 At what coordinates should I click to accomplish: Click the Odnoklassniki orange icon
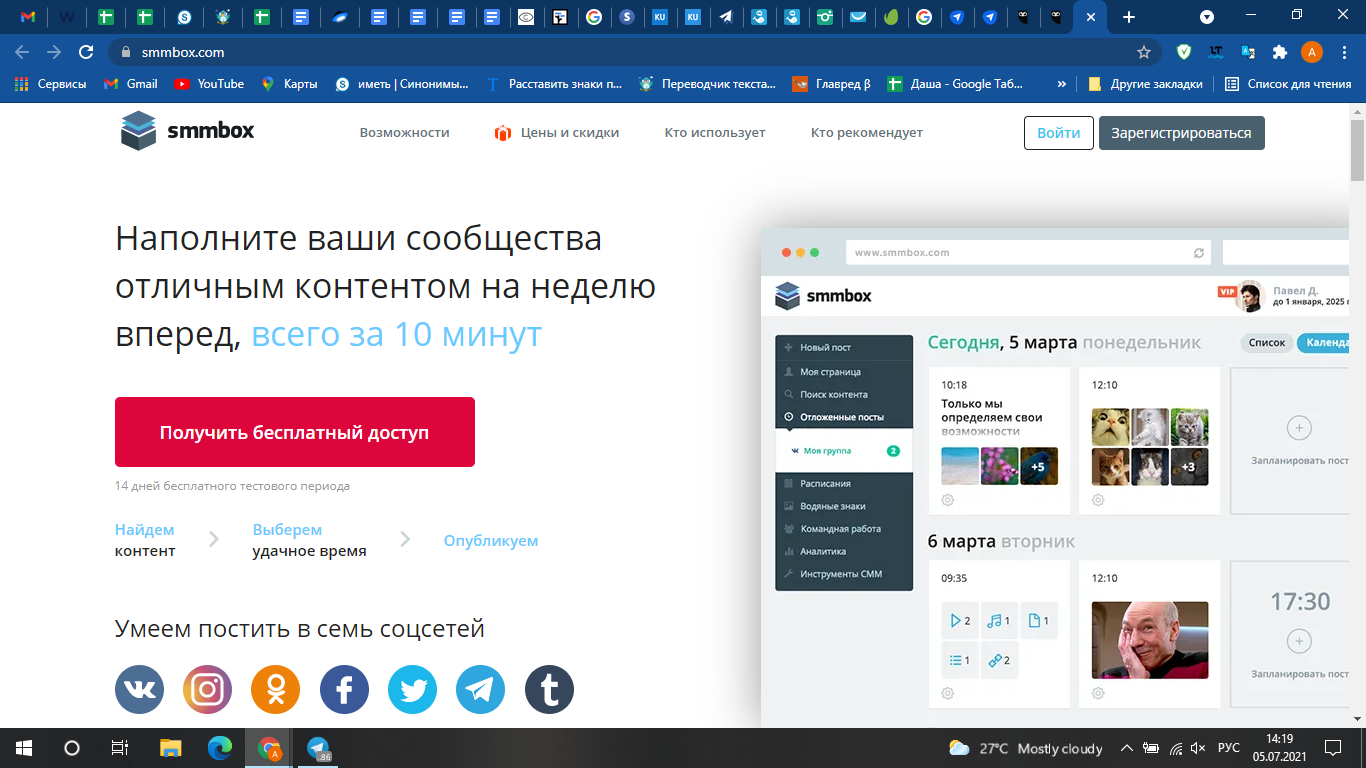[276, 690]
